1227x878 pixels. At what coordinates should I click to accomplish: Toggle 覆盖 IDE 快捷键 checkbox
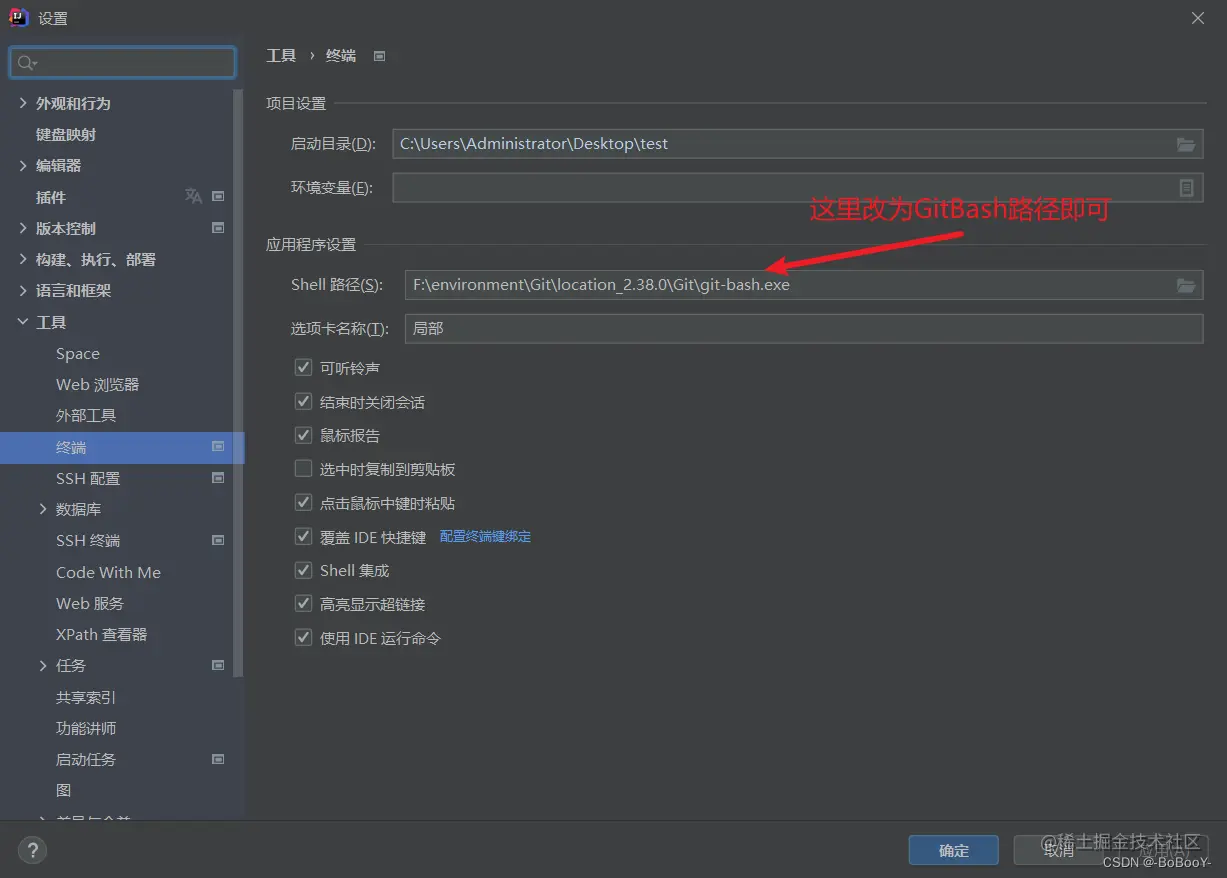[x=304, y=537]
